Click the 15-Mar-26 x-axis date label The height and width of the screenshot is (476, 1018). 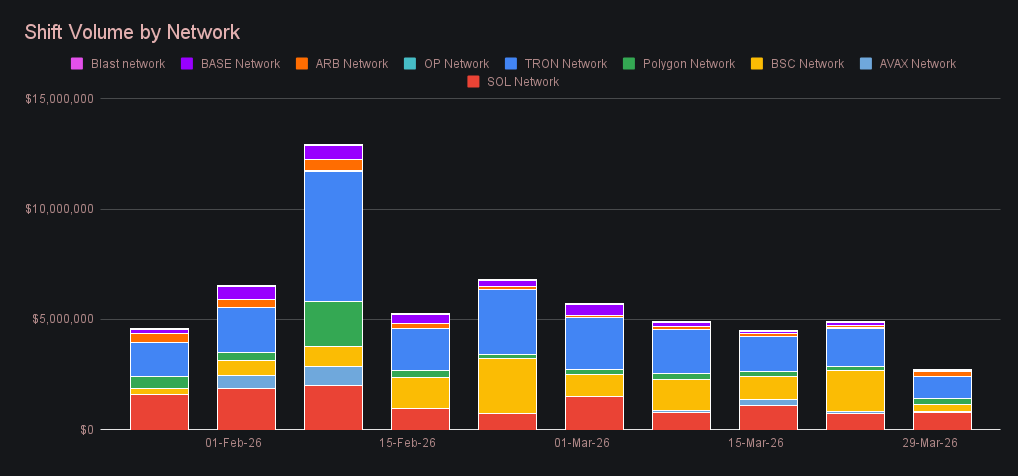click(755, 443)
